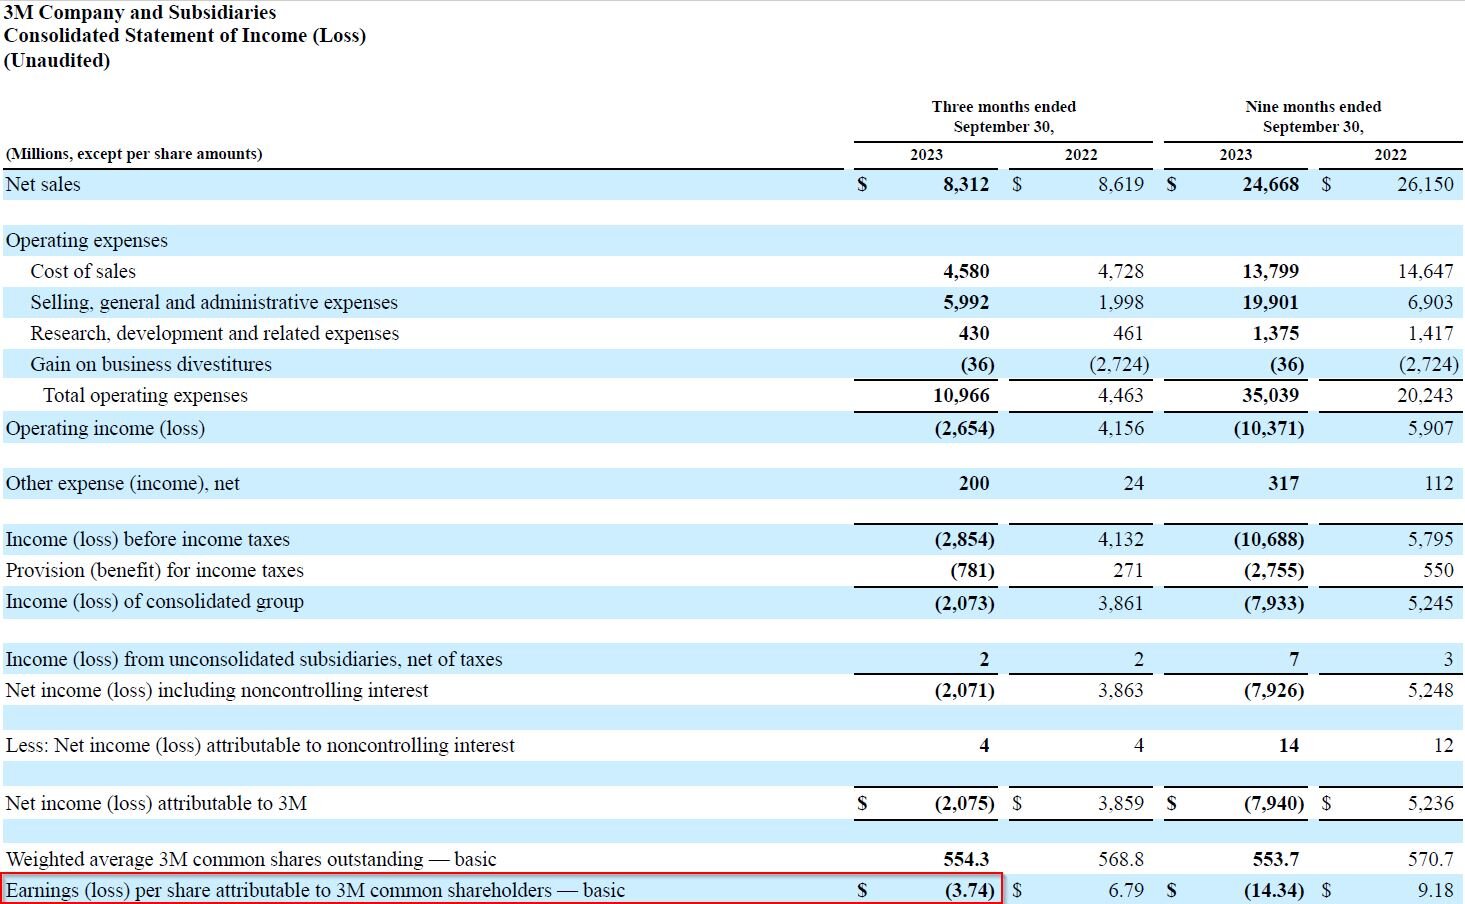Select SG&A expenses value 19,901
Screen dimensions: 1465x904
tap(1270, 302)
